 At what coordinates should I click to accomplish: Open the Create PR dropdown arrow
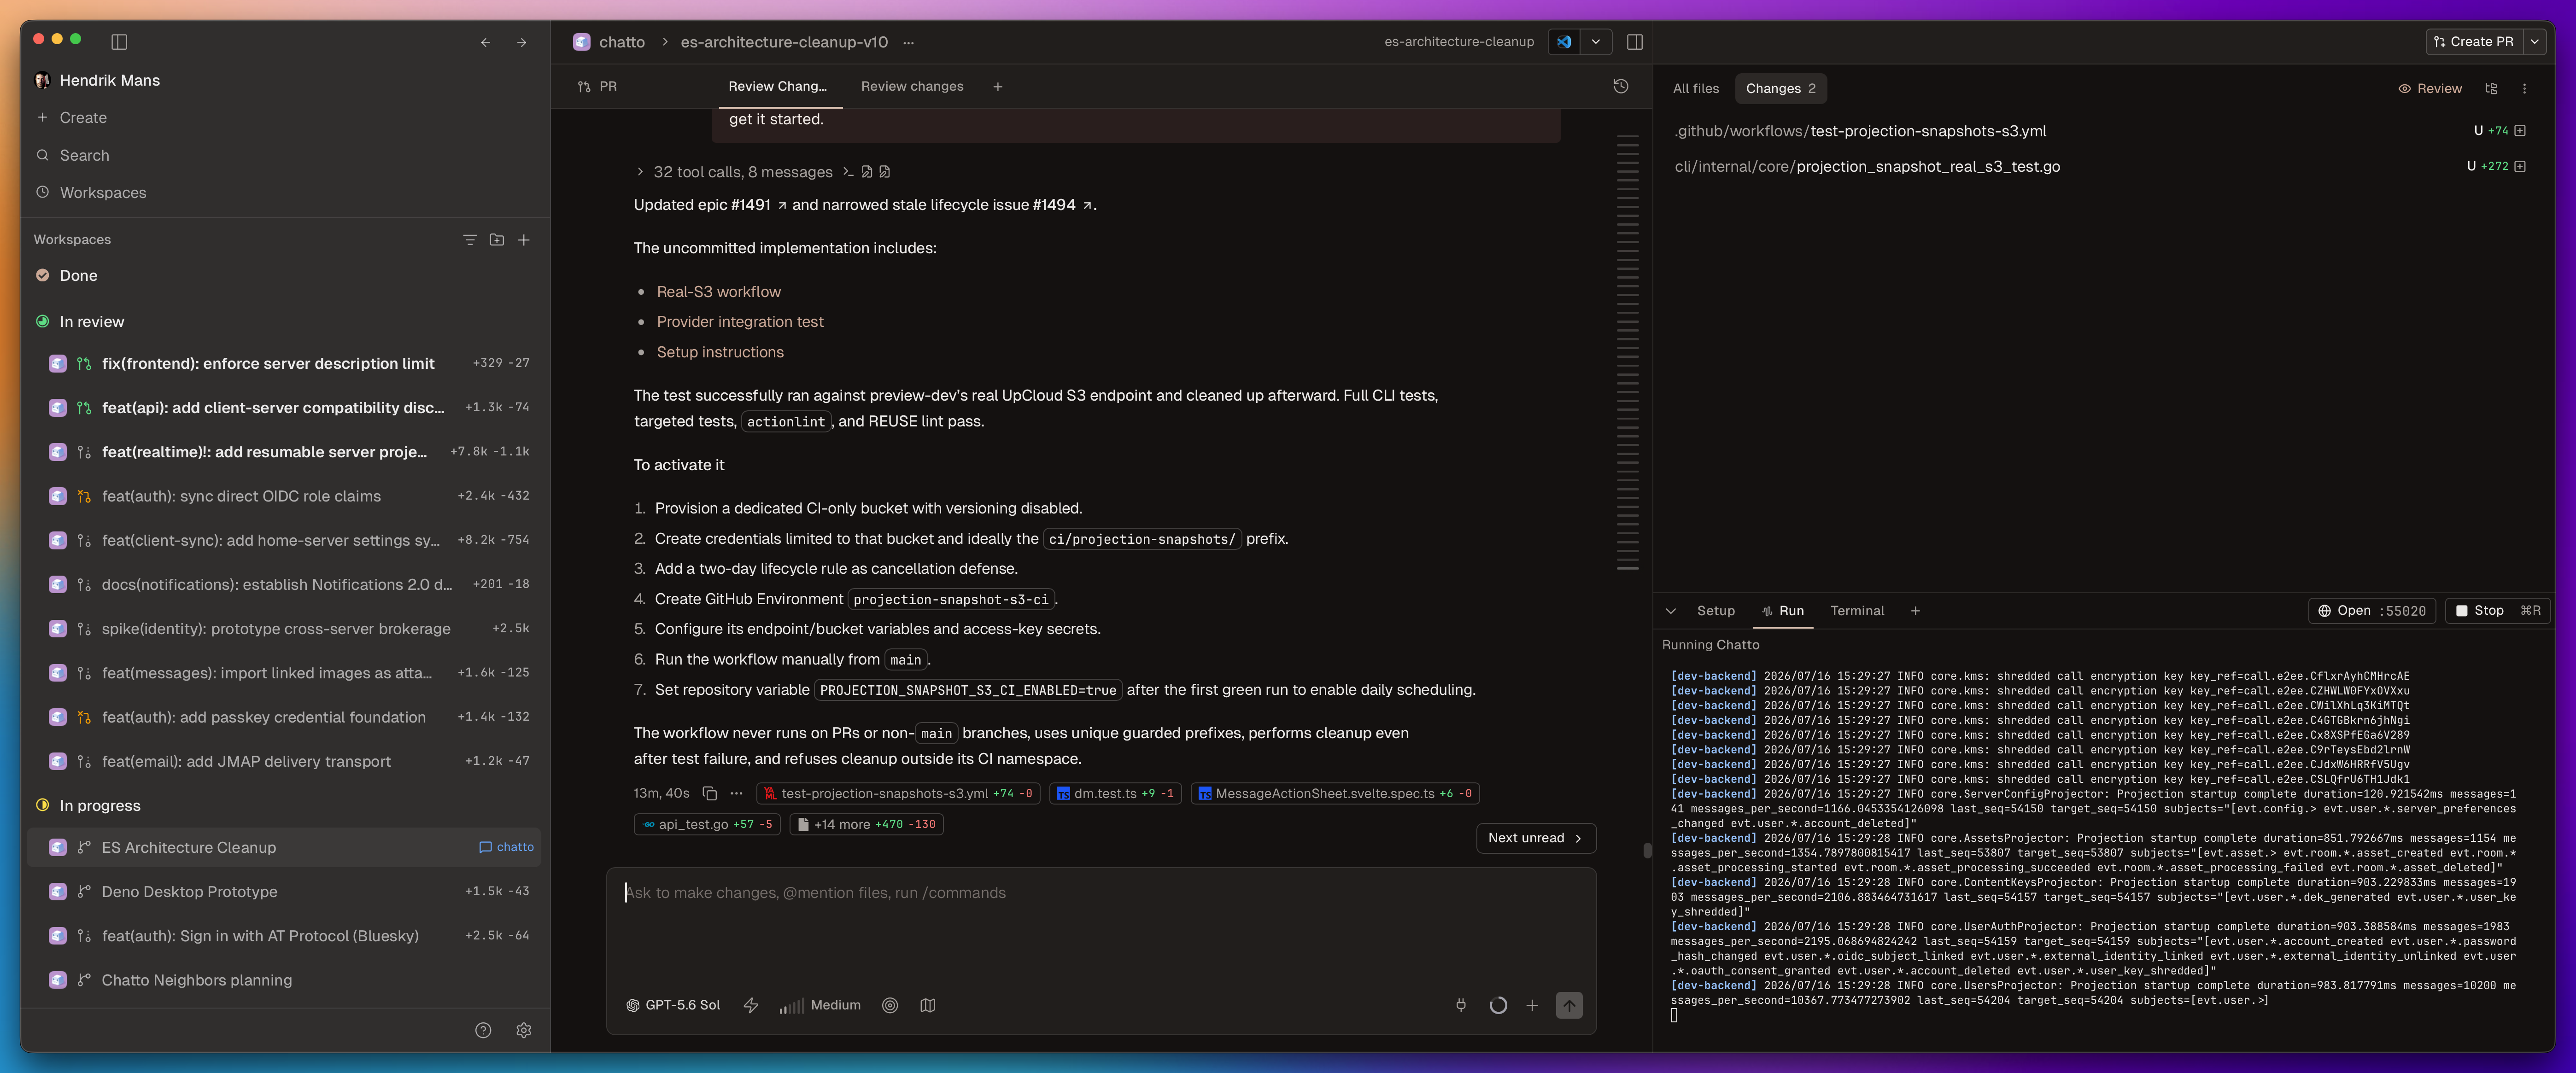click(2535, 42)
